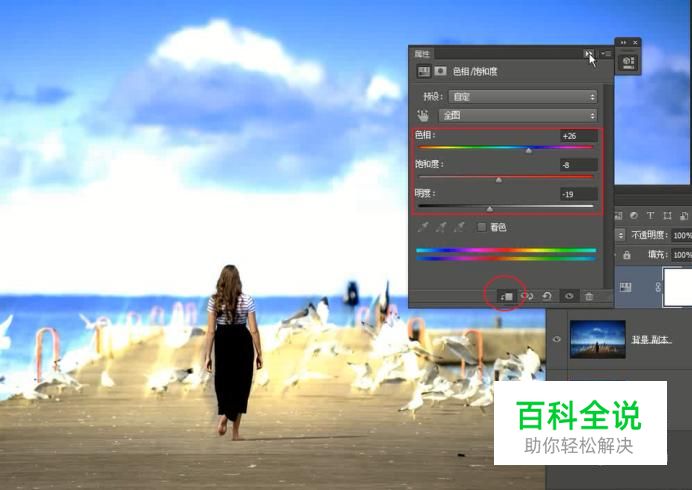
Task: Click the lock all layer icon
Action: pos(627,255)
